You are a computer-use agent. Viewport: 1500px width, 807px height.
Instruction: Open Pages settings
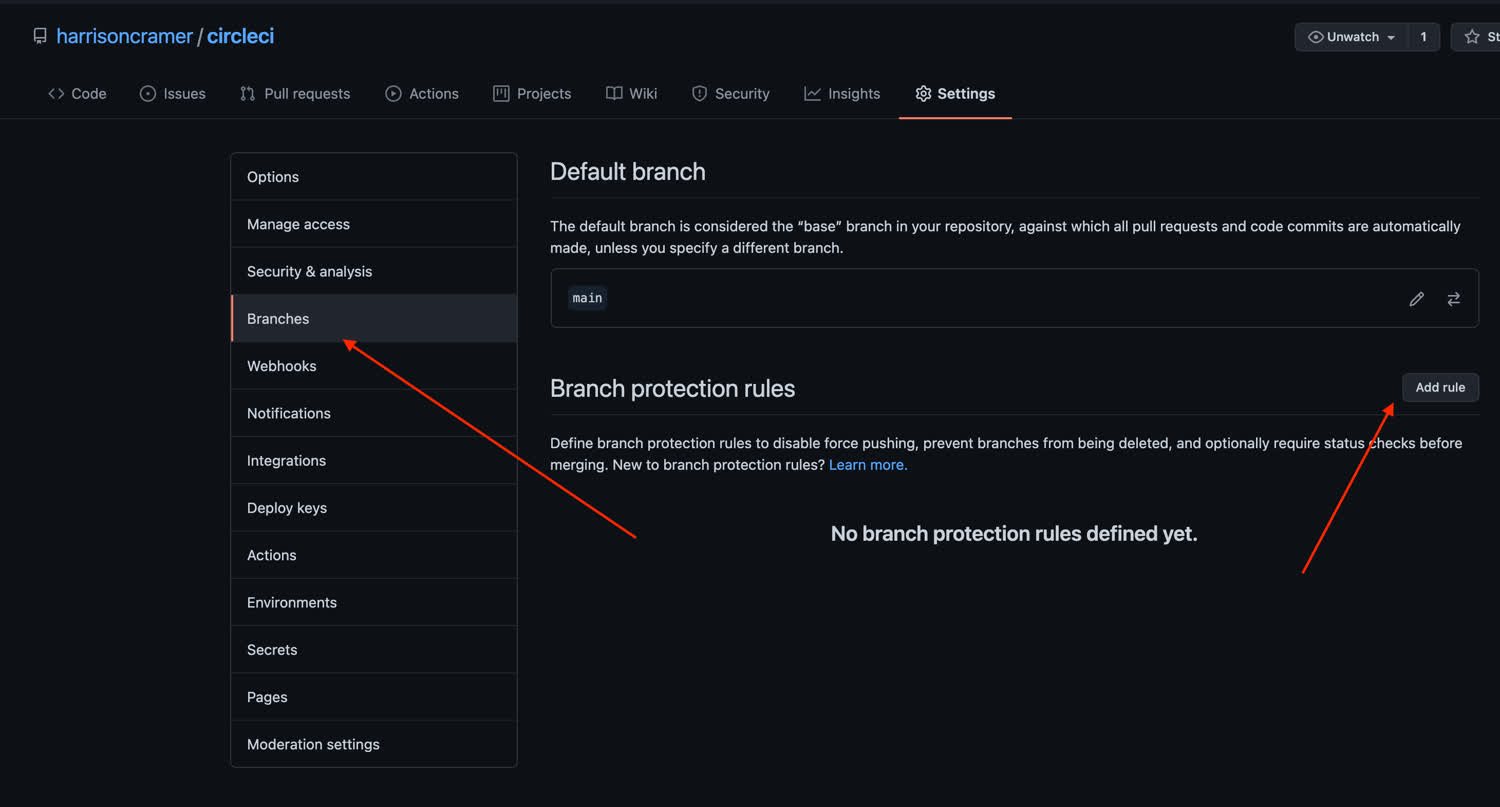click(x=374, y=697)
